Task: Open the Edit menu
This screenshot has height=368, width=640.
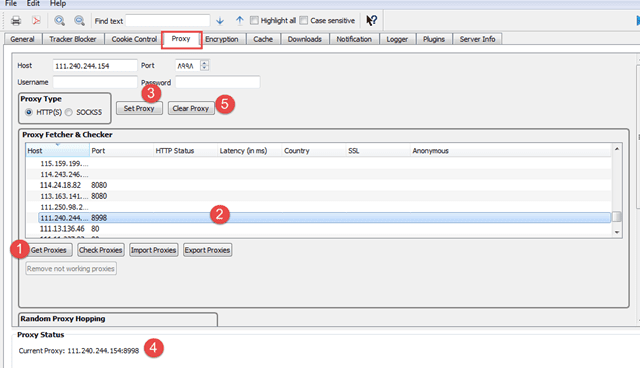Action: (33, 3)
